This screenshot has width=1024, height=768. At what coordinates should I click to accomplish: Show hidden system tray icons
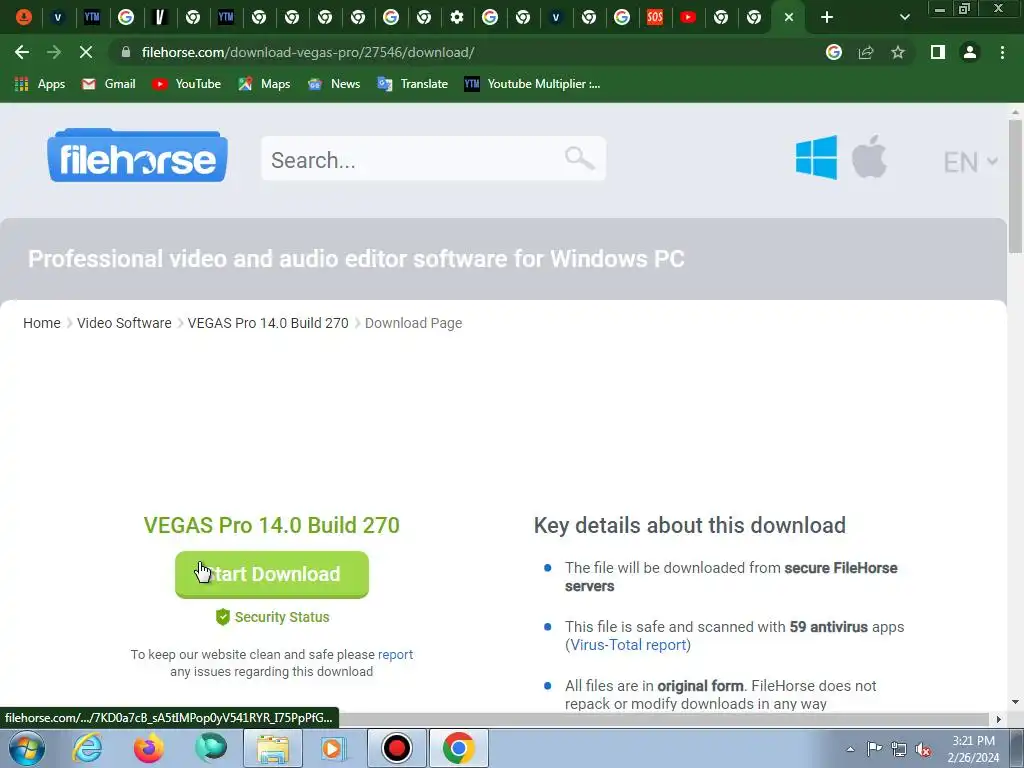pos(850,749)
